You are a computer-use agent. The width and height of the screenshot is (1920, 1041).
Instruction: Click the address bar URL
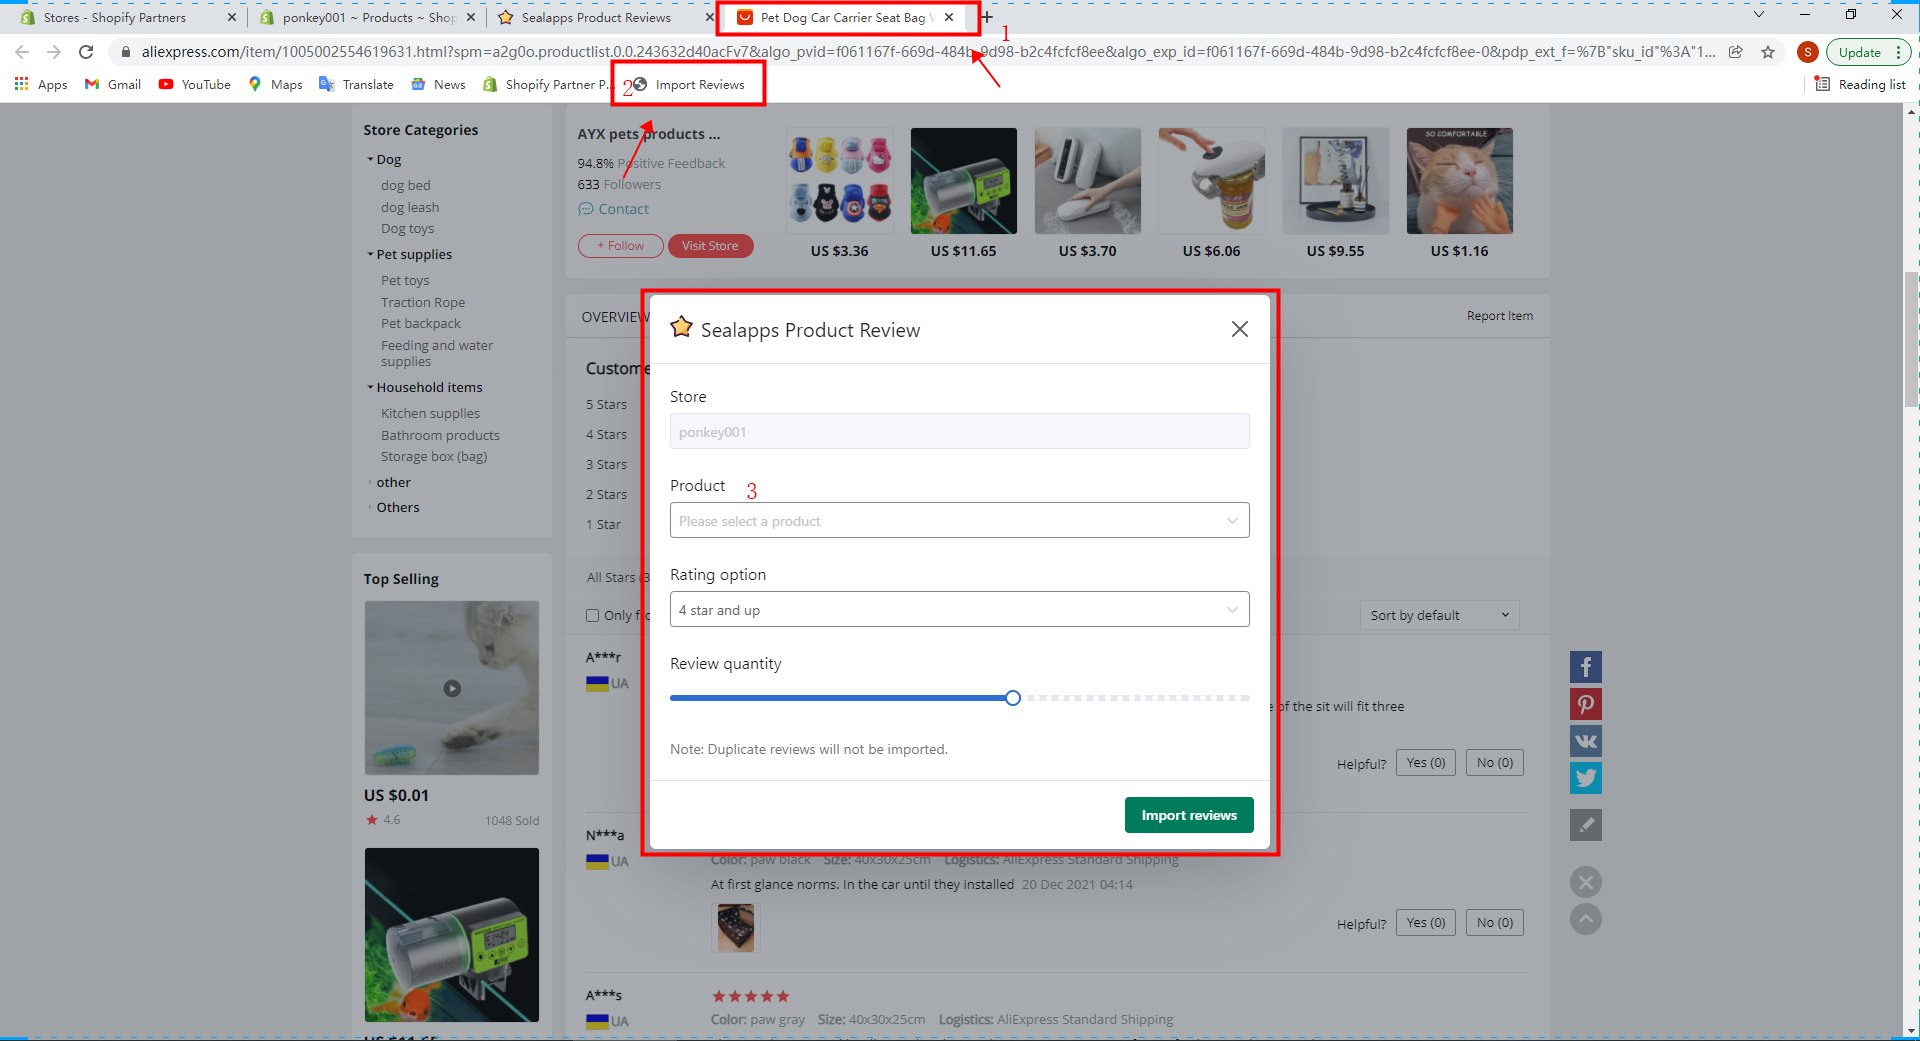pyautogui.click(x=928, y=52)
